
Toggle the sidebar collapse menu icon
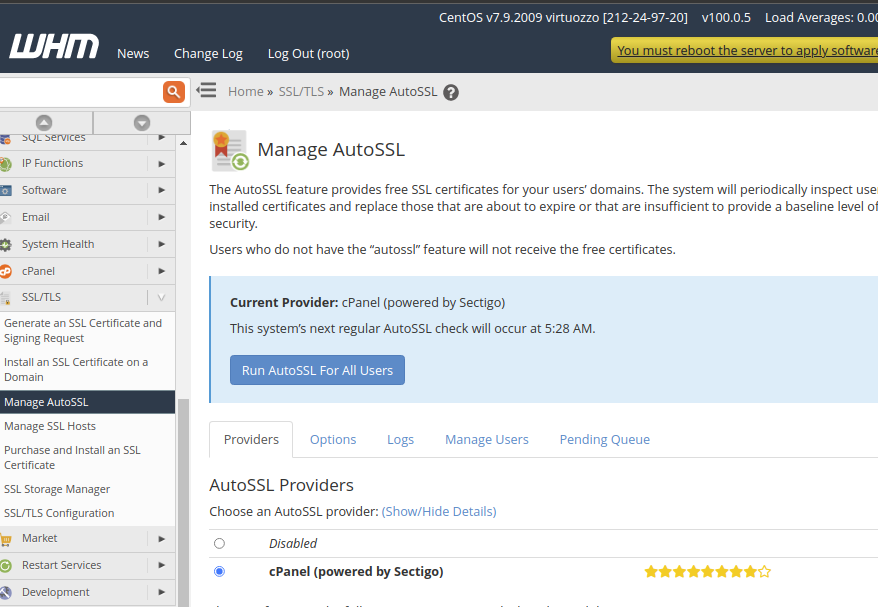click(206, 90)
